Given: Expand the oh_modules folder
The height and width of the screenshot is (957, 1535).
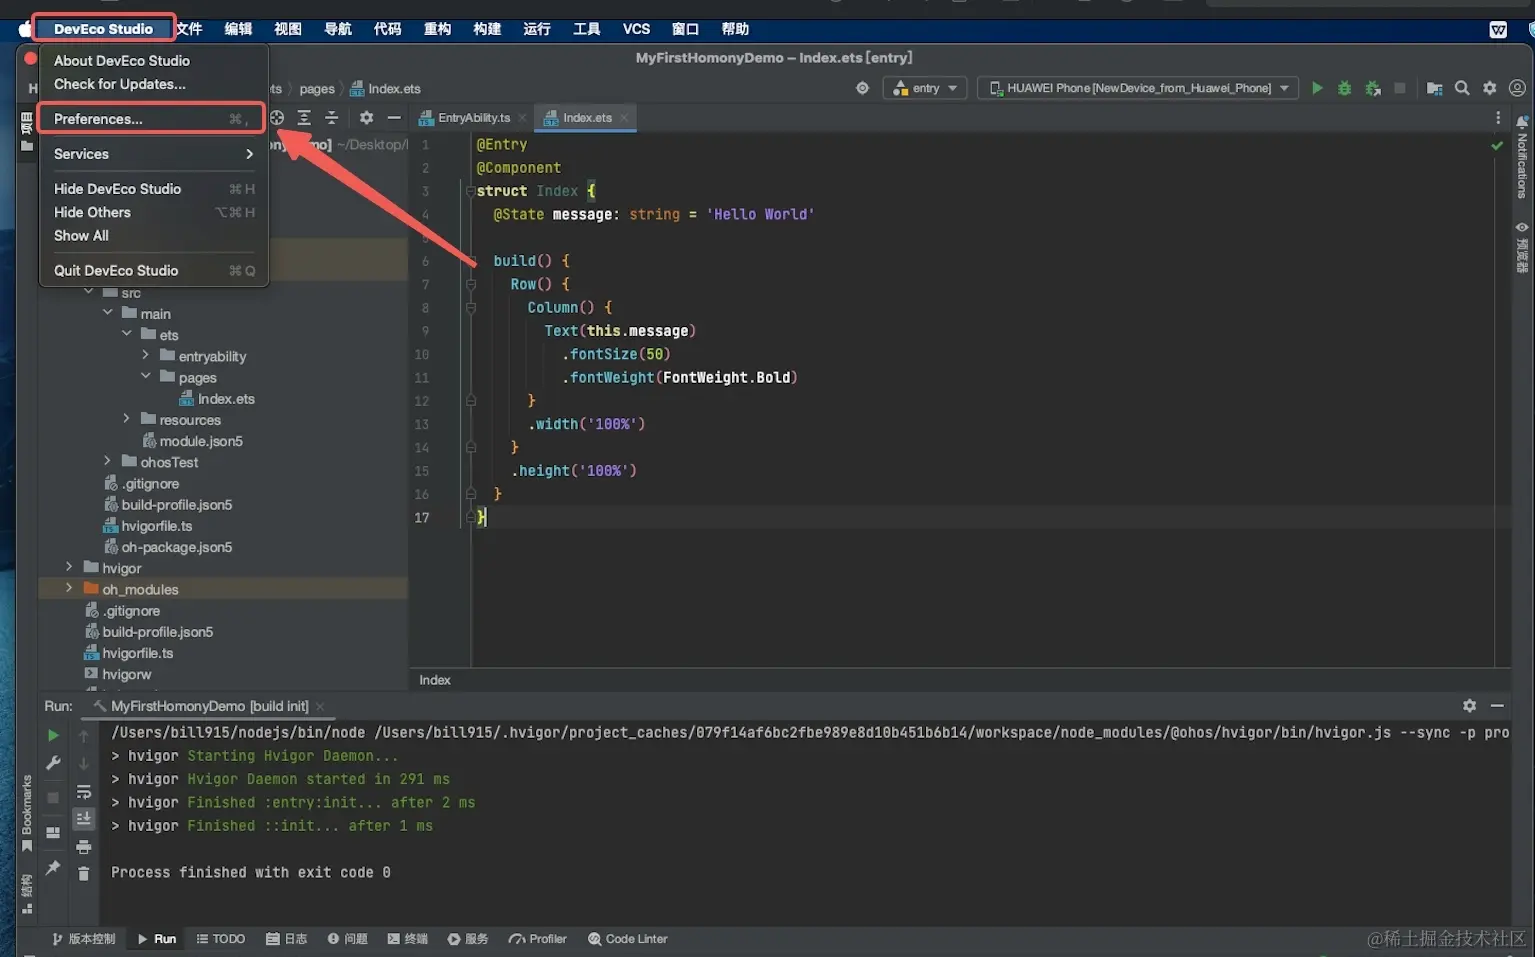Looking at the screenshot, I should click(x=69, y=588).
